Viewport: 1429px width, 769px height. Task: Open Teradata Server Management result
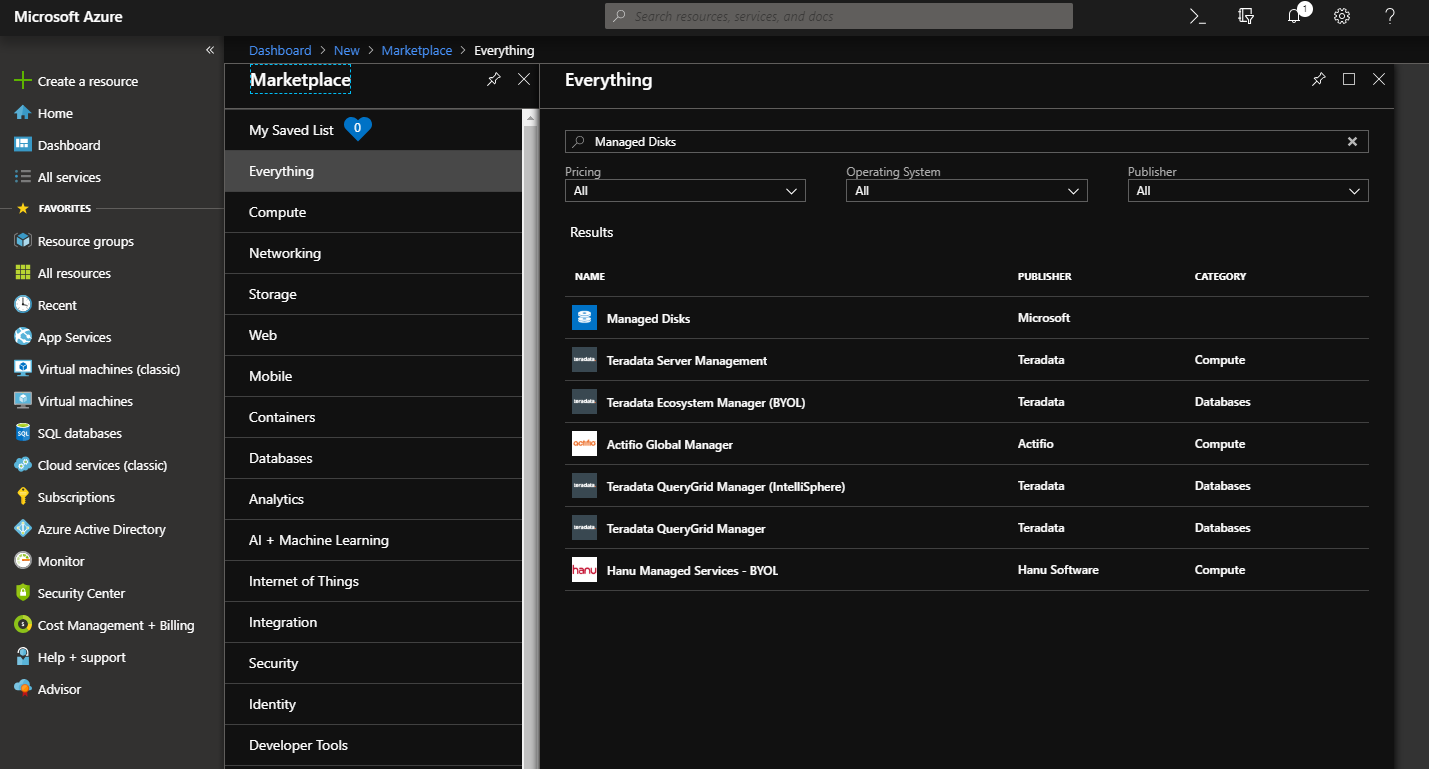pos(967,360)
